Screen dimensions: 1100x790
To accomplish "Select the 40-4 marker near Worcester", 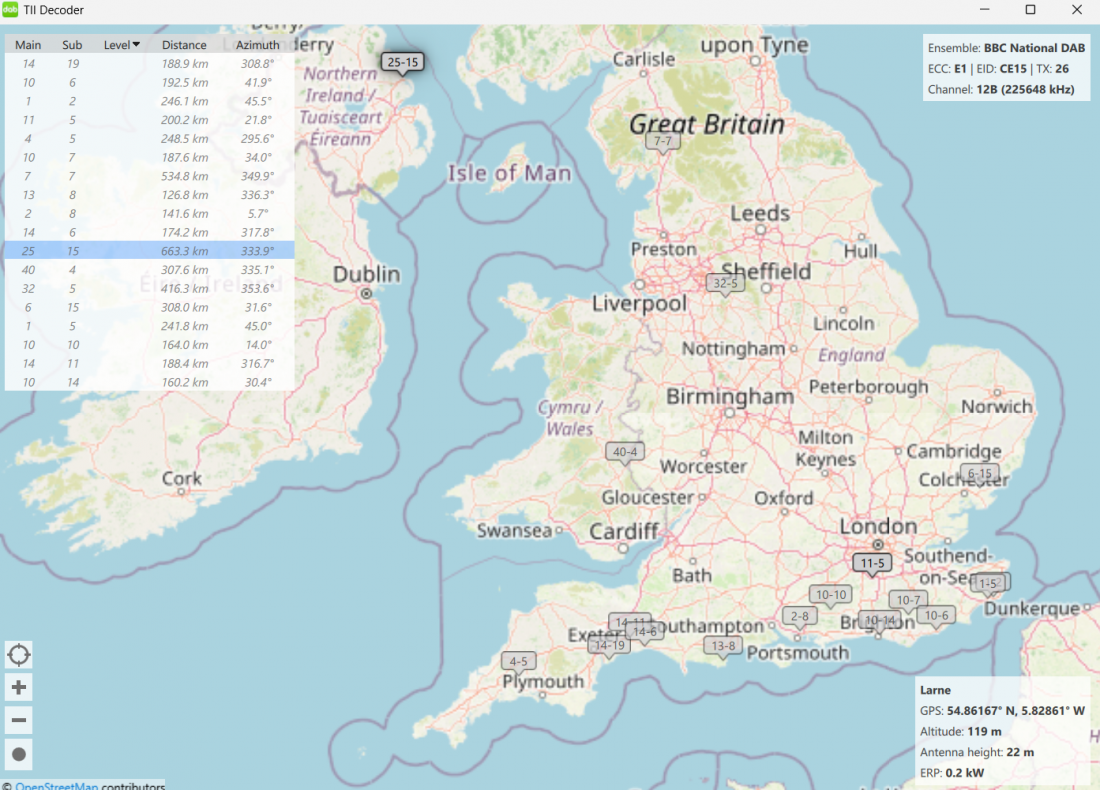I will (x=625, y=452).
